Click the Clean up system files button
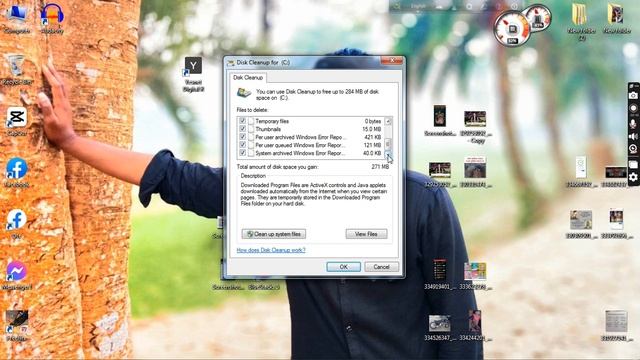The width and height of the screenshot is (640, 360). tap(273, 234)
